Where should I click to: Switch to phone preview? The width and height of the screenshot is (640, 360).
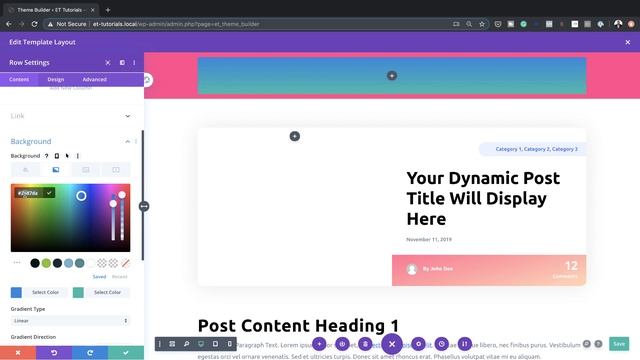click(229, 344)
